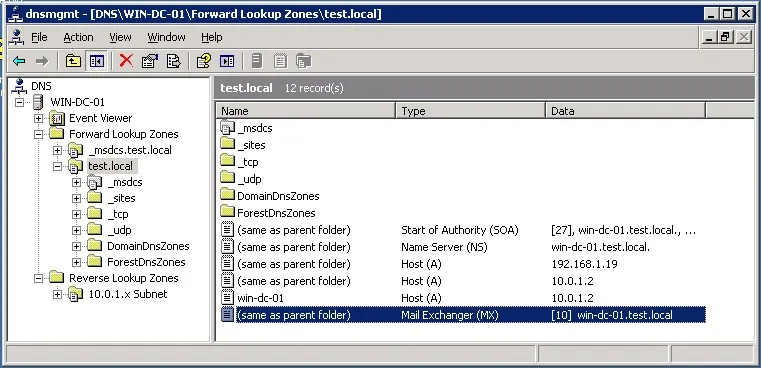Select _msdcs.test.local zone in tree

point(130,150)
